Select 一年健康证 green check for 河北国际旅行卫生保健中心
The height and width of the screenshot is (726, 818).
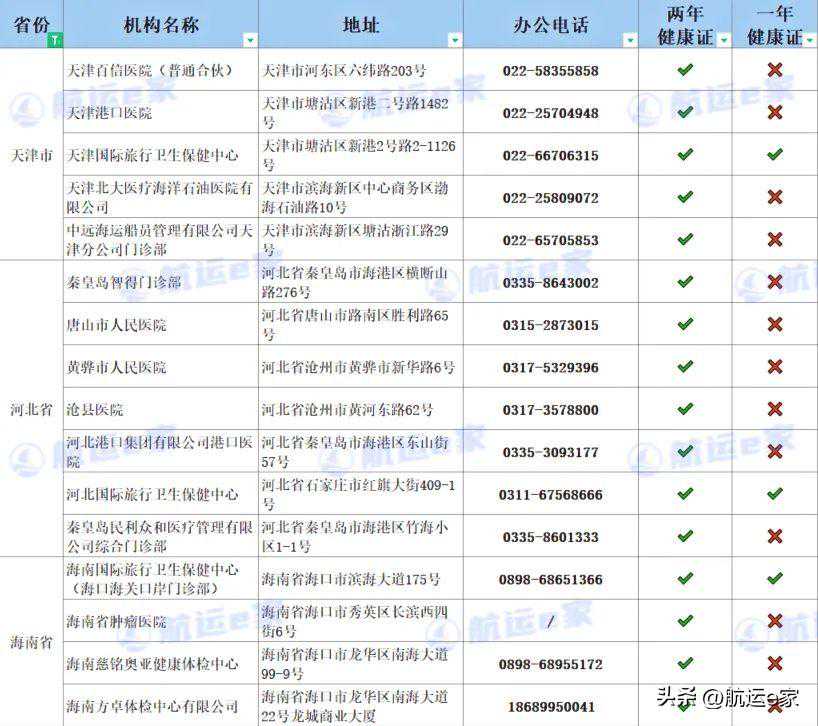tap(774, 494)
